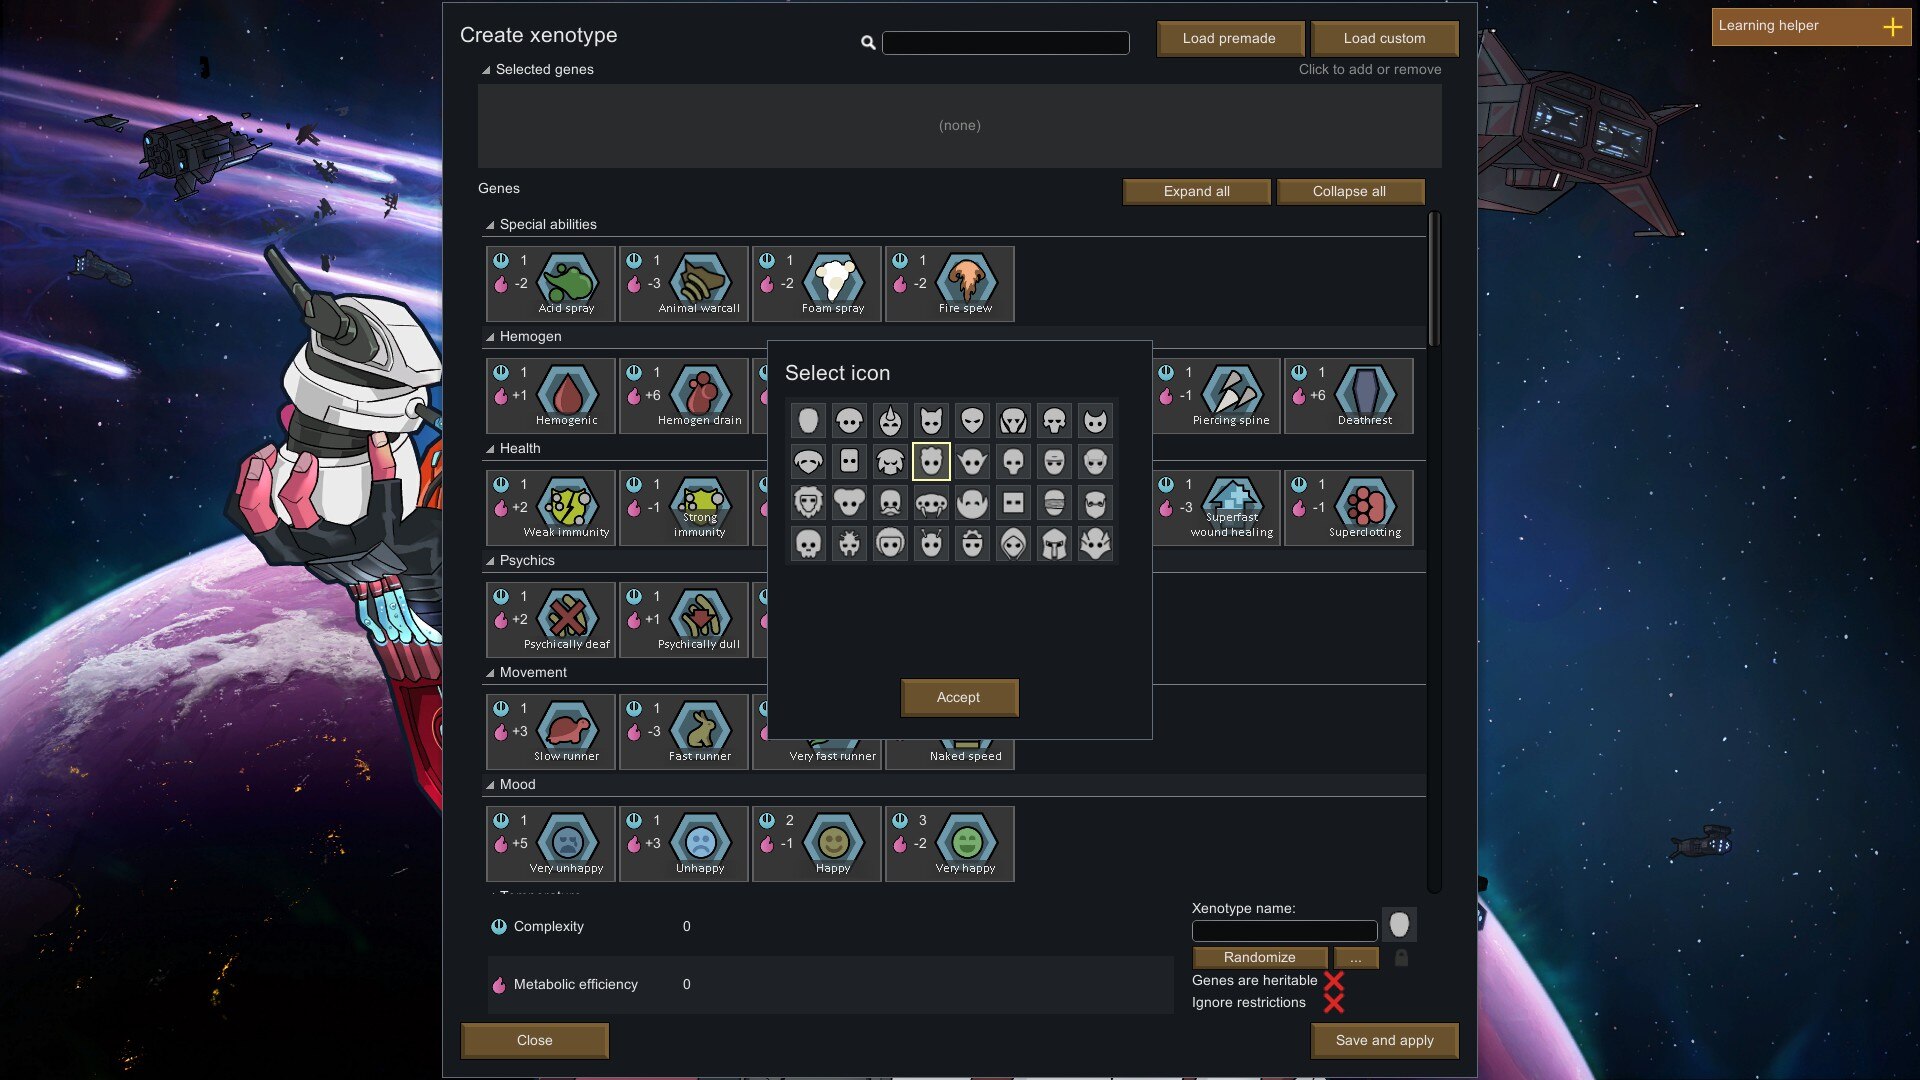Choose the skull icon in the bottom row
This screenshot has width=1920, height=1080.
pos(808,543)
